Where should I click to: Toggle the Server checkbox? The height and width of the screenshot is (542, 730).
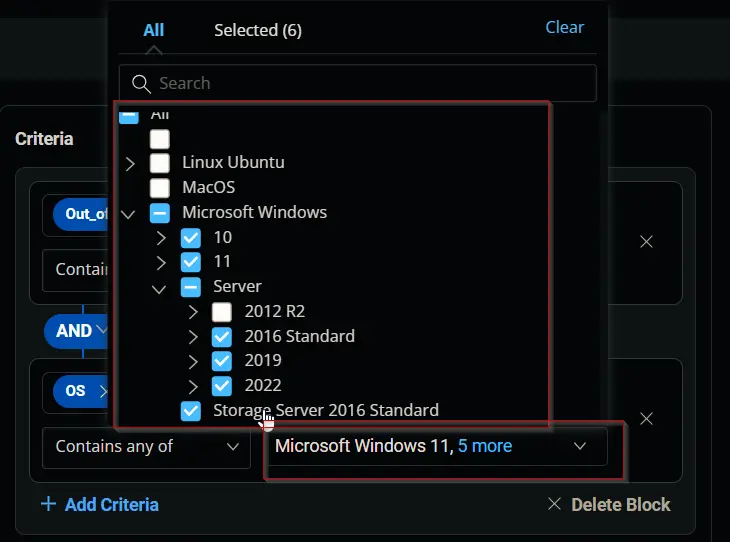point(191,287)
